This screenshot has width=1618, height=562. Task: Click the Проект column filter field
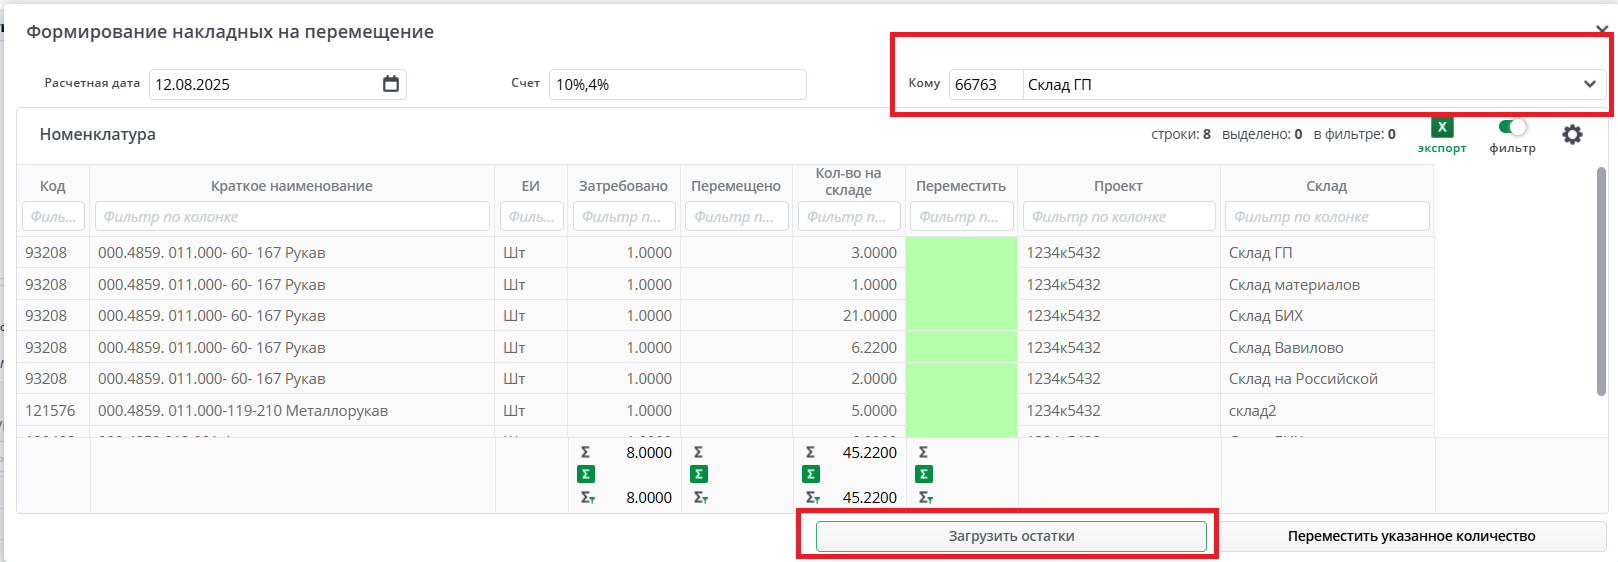coord(1118,216)
